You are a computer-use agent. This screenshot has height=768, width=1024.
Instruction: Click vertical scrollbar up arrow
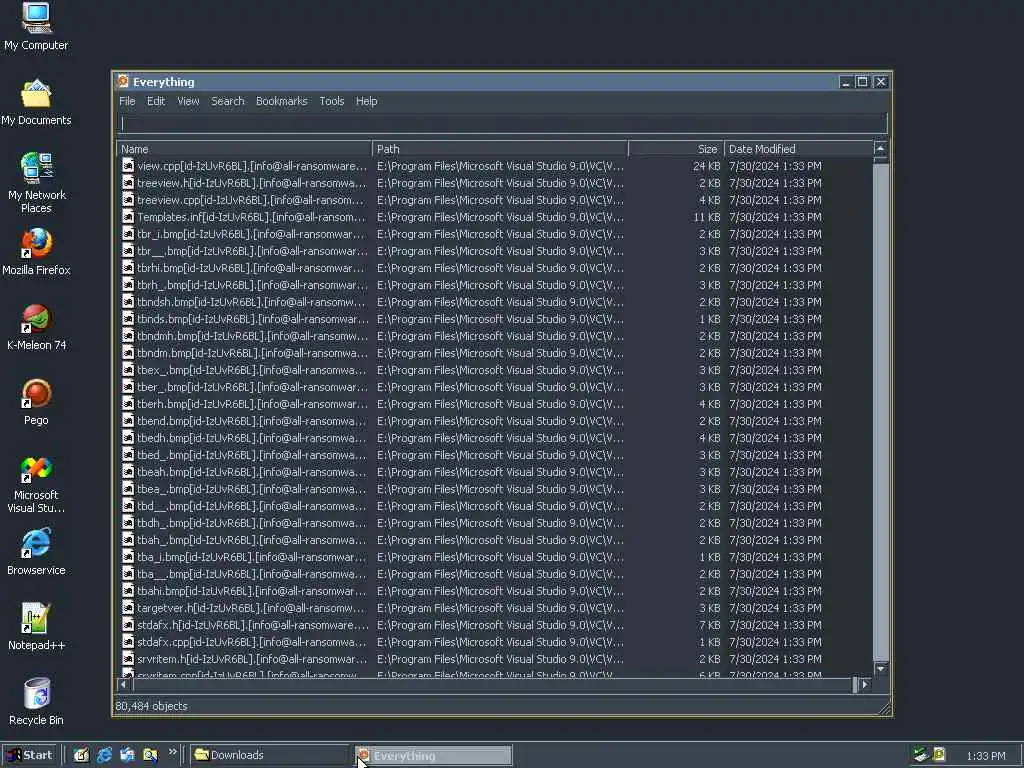pos(881,149)
